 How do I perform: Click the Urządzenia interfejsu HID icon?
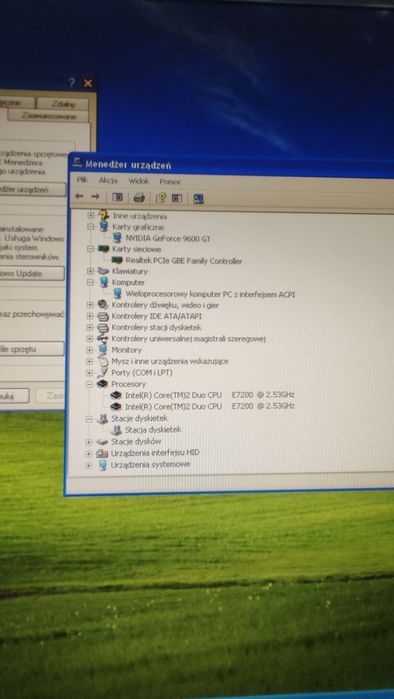(x=102, y=453)
